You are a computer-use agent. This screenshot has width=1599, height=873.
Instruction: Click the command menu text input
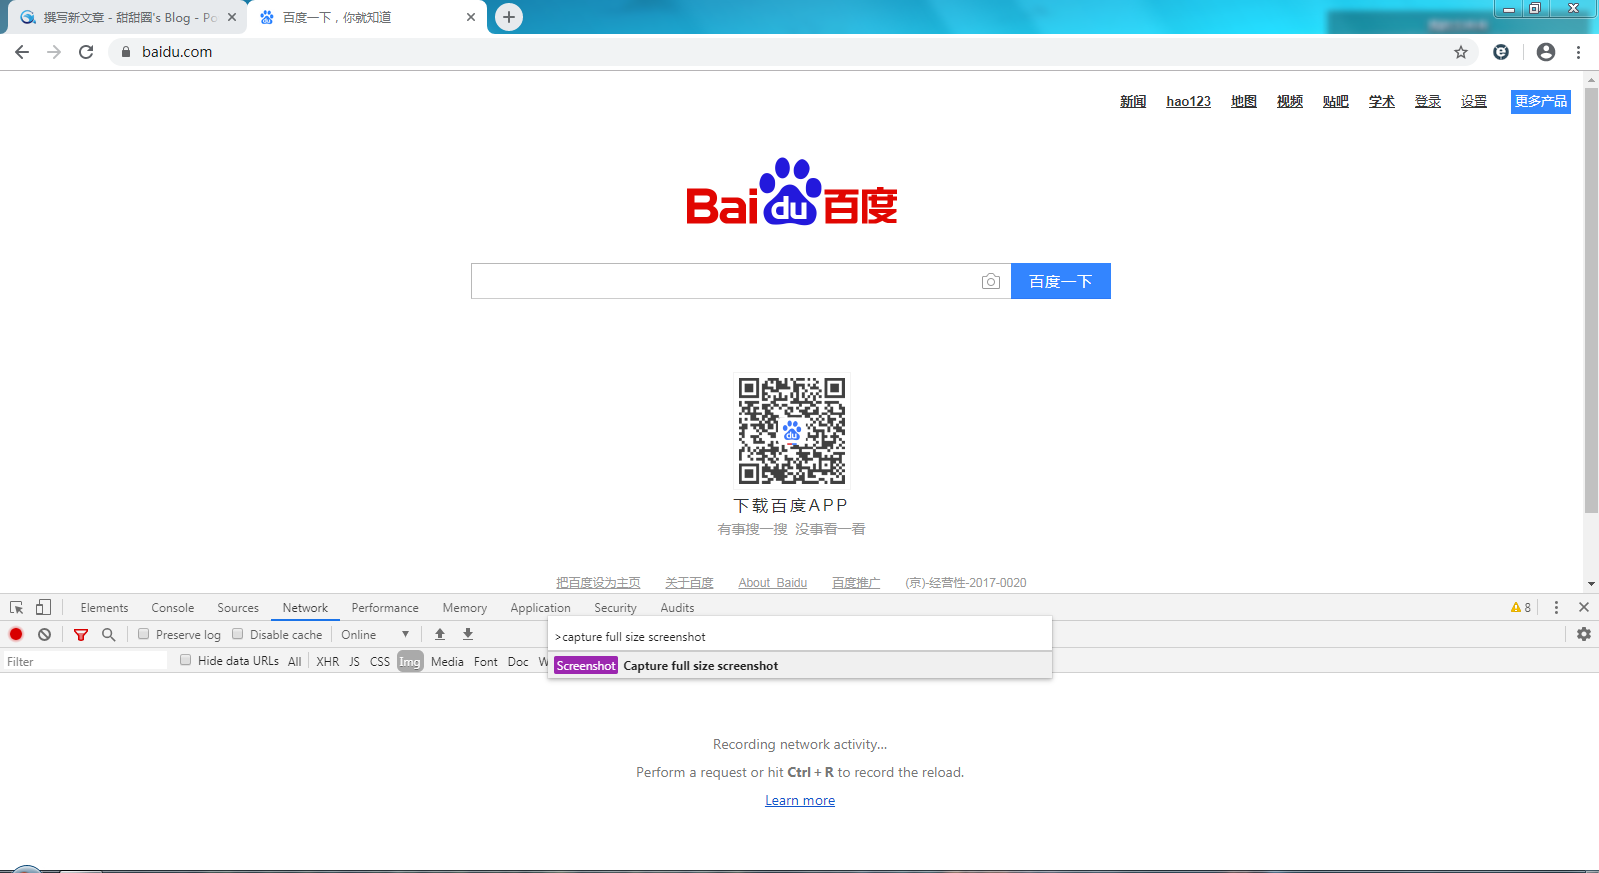[800, 636]
